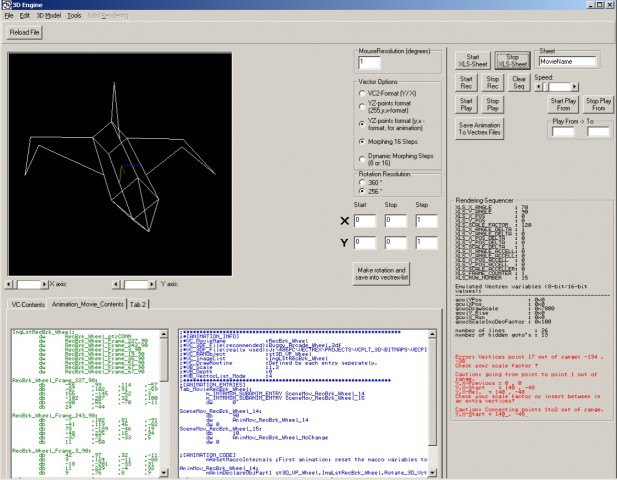
Task: Click the Stop Play button
Action: point(492,104)
